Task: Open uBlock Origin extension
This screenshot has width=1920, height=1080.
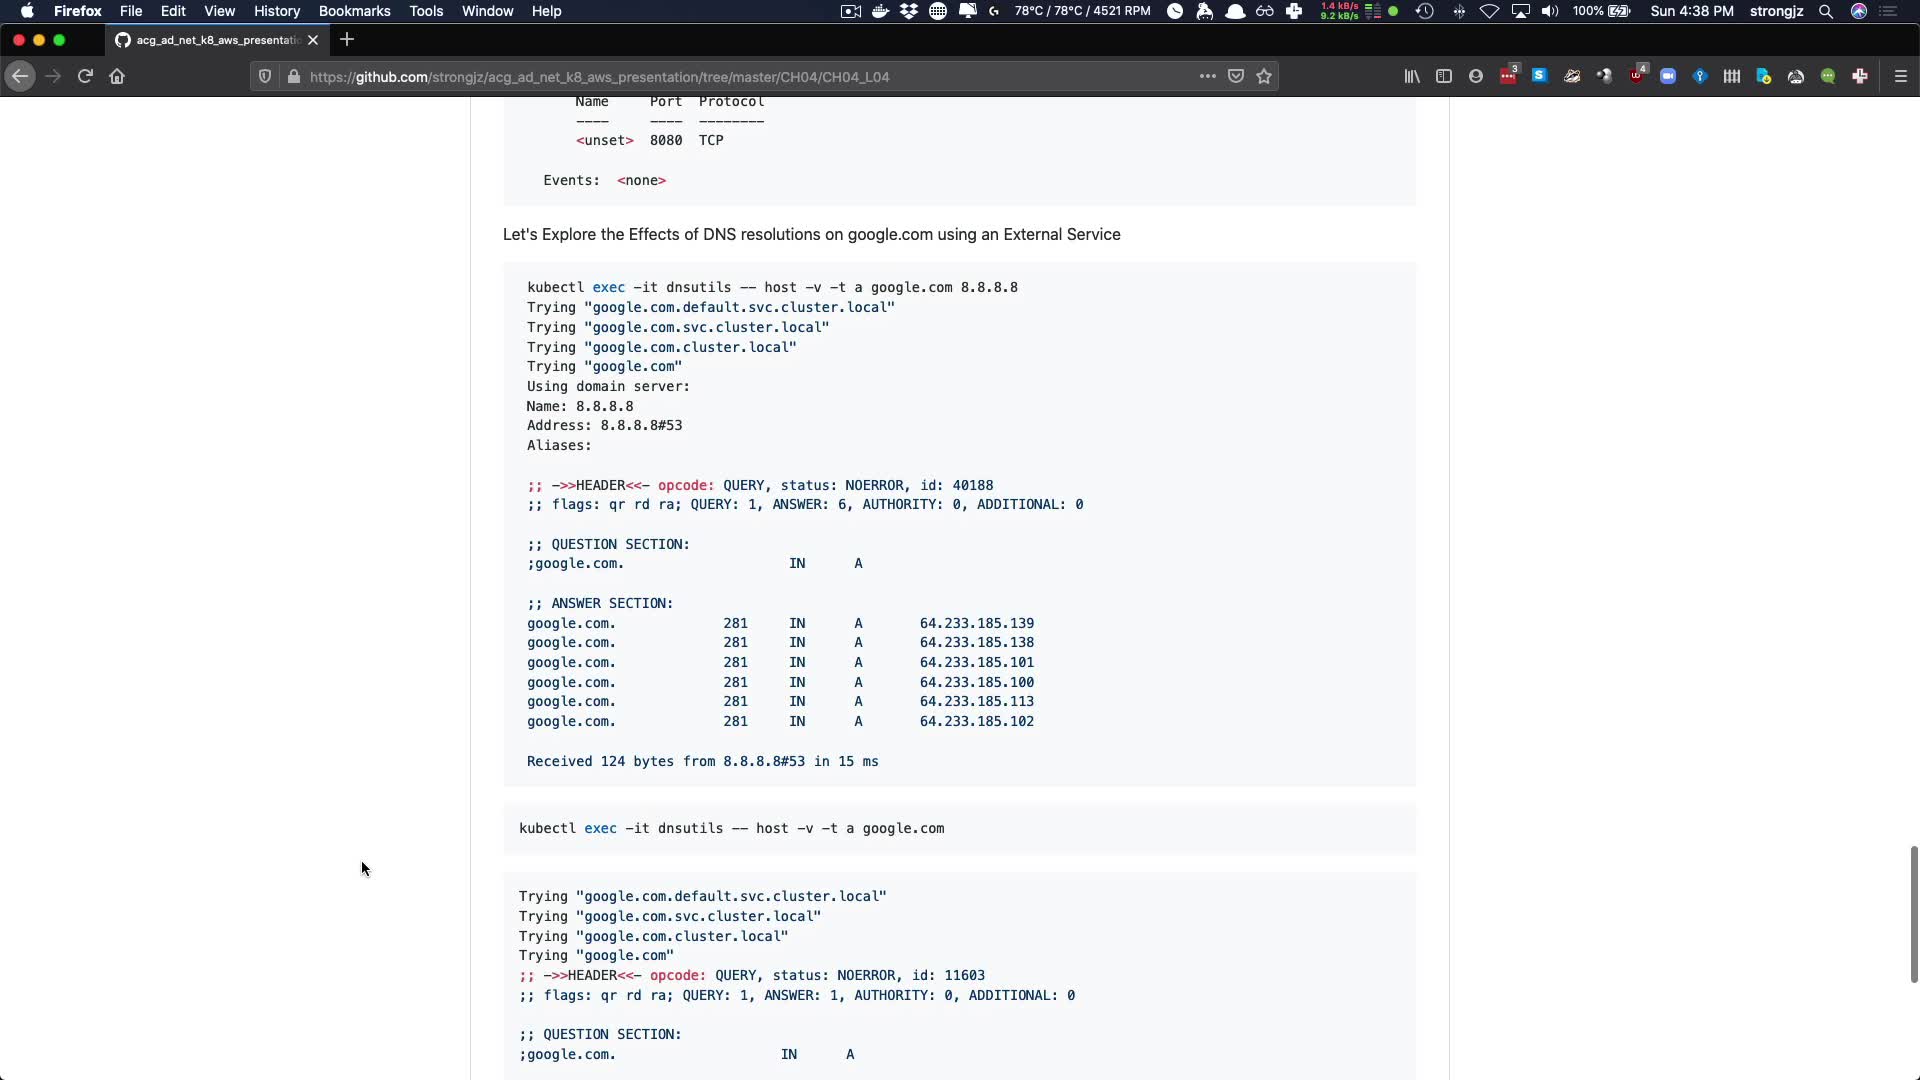Action: coord(1636,76)
